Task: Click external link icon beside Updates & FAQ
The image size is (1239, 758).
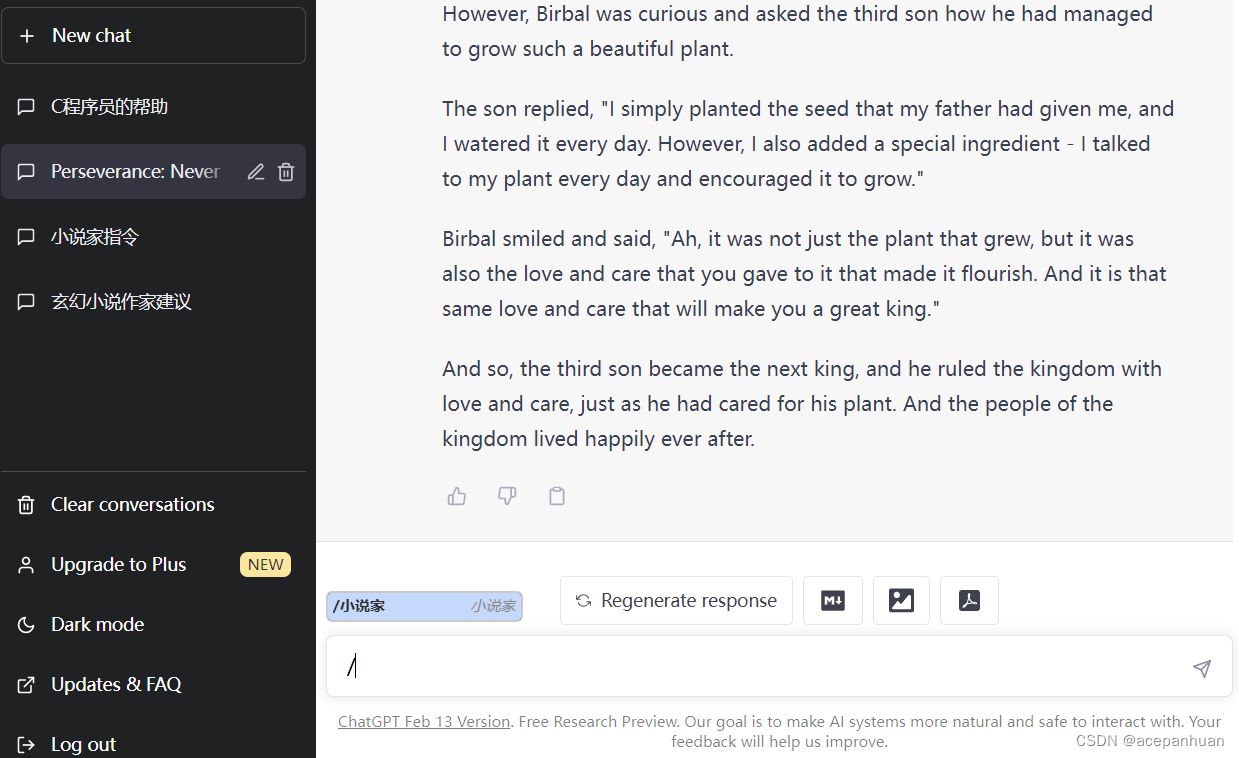Action: click(27, 685)
